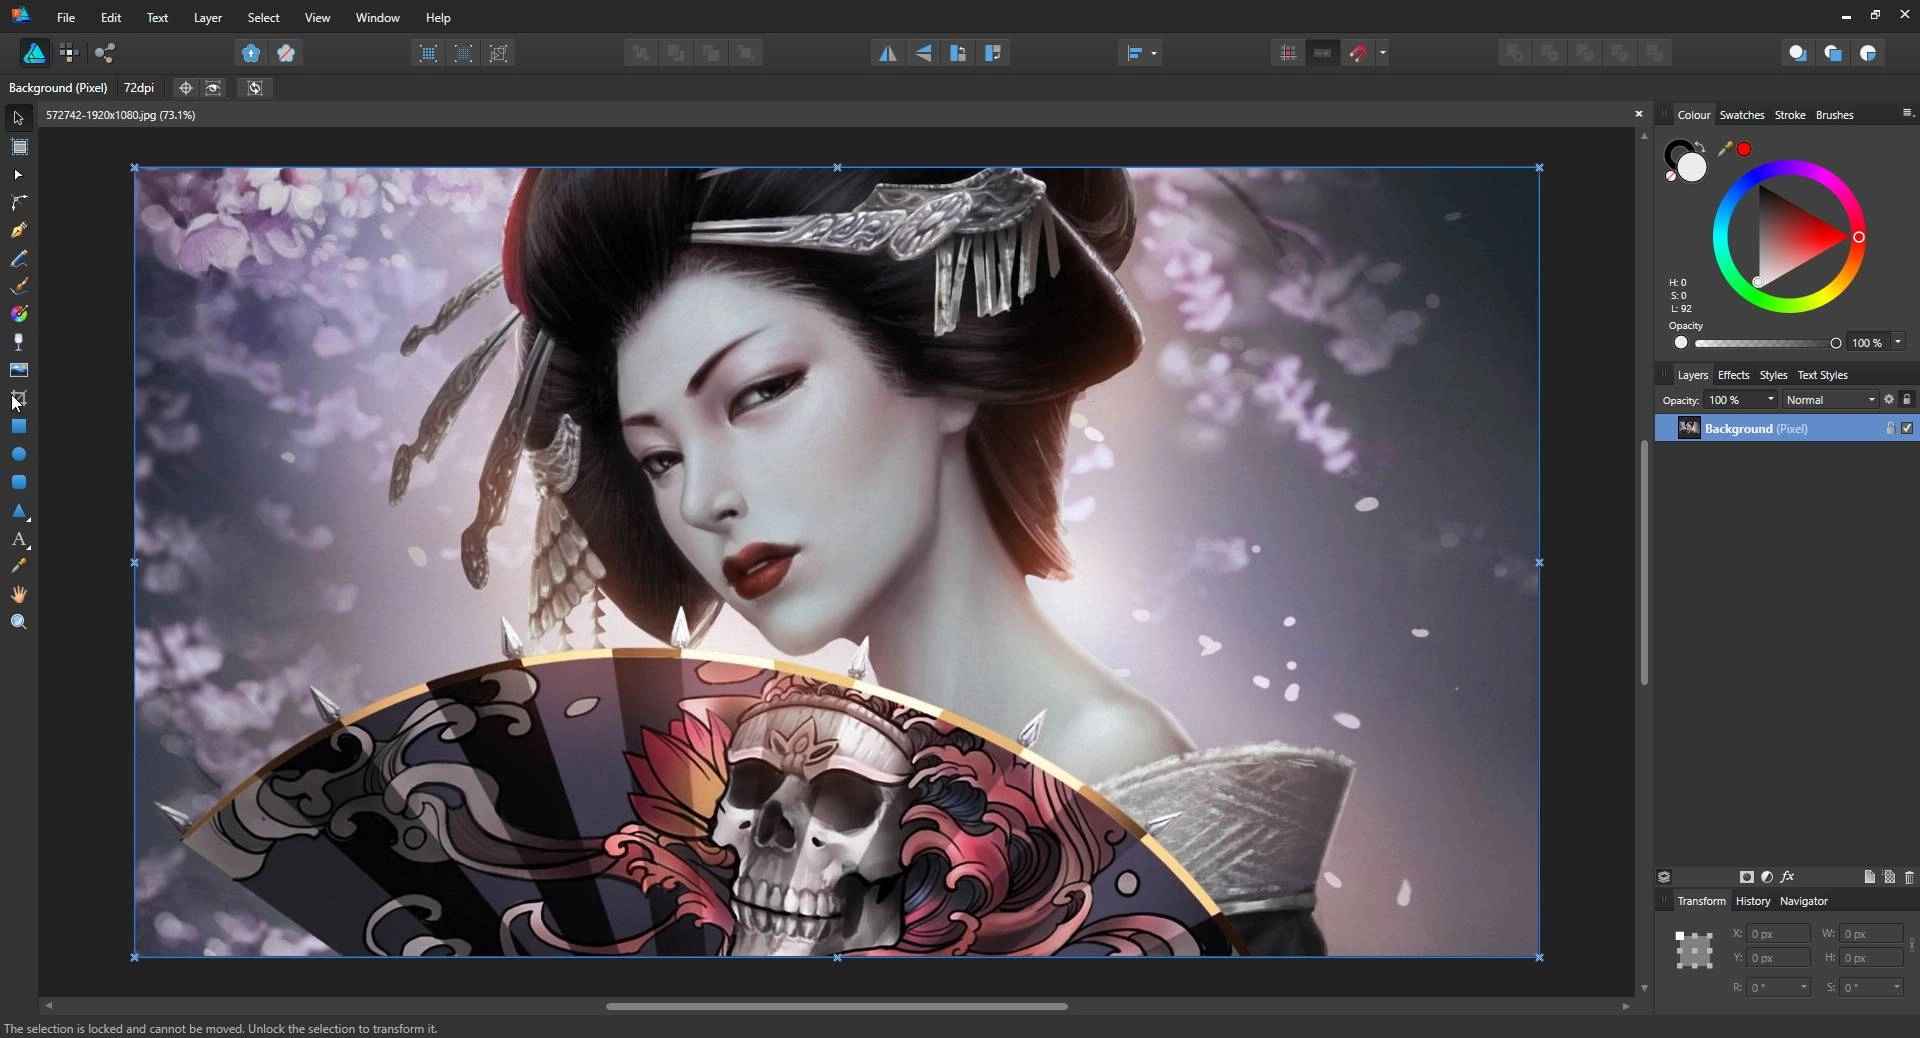
Task: Select the Pencil tool
Action: pyautogui.click(x=19, y=258)
